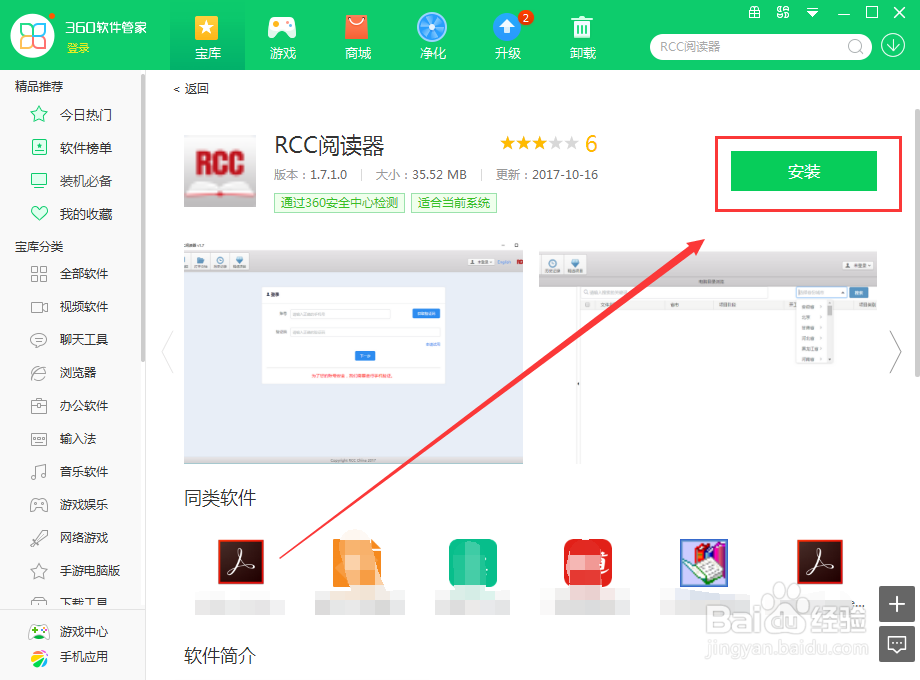Click the 音乐软件 note icon
This screenshot has width=920, height=680.
(x=39, y=472)
